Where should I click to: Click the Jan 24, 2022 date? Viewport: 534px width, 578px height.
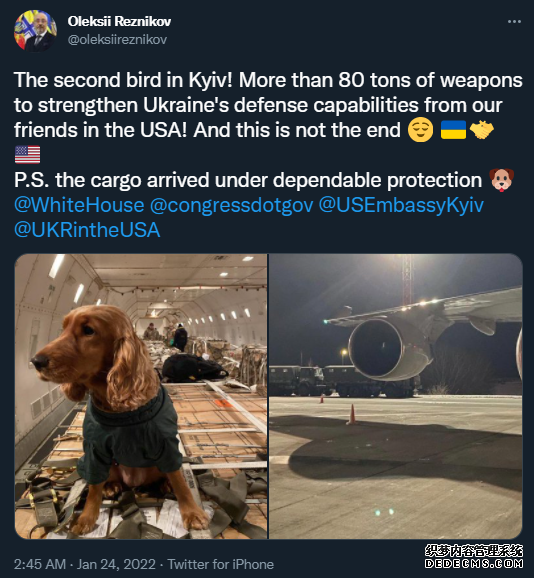[116, 564]
